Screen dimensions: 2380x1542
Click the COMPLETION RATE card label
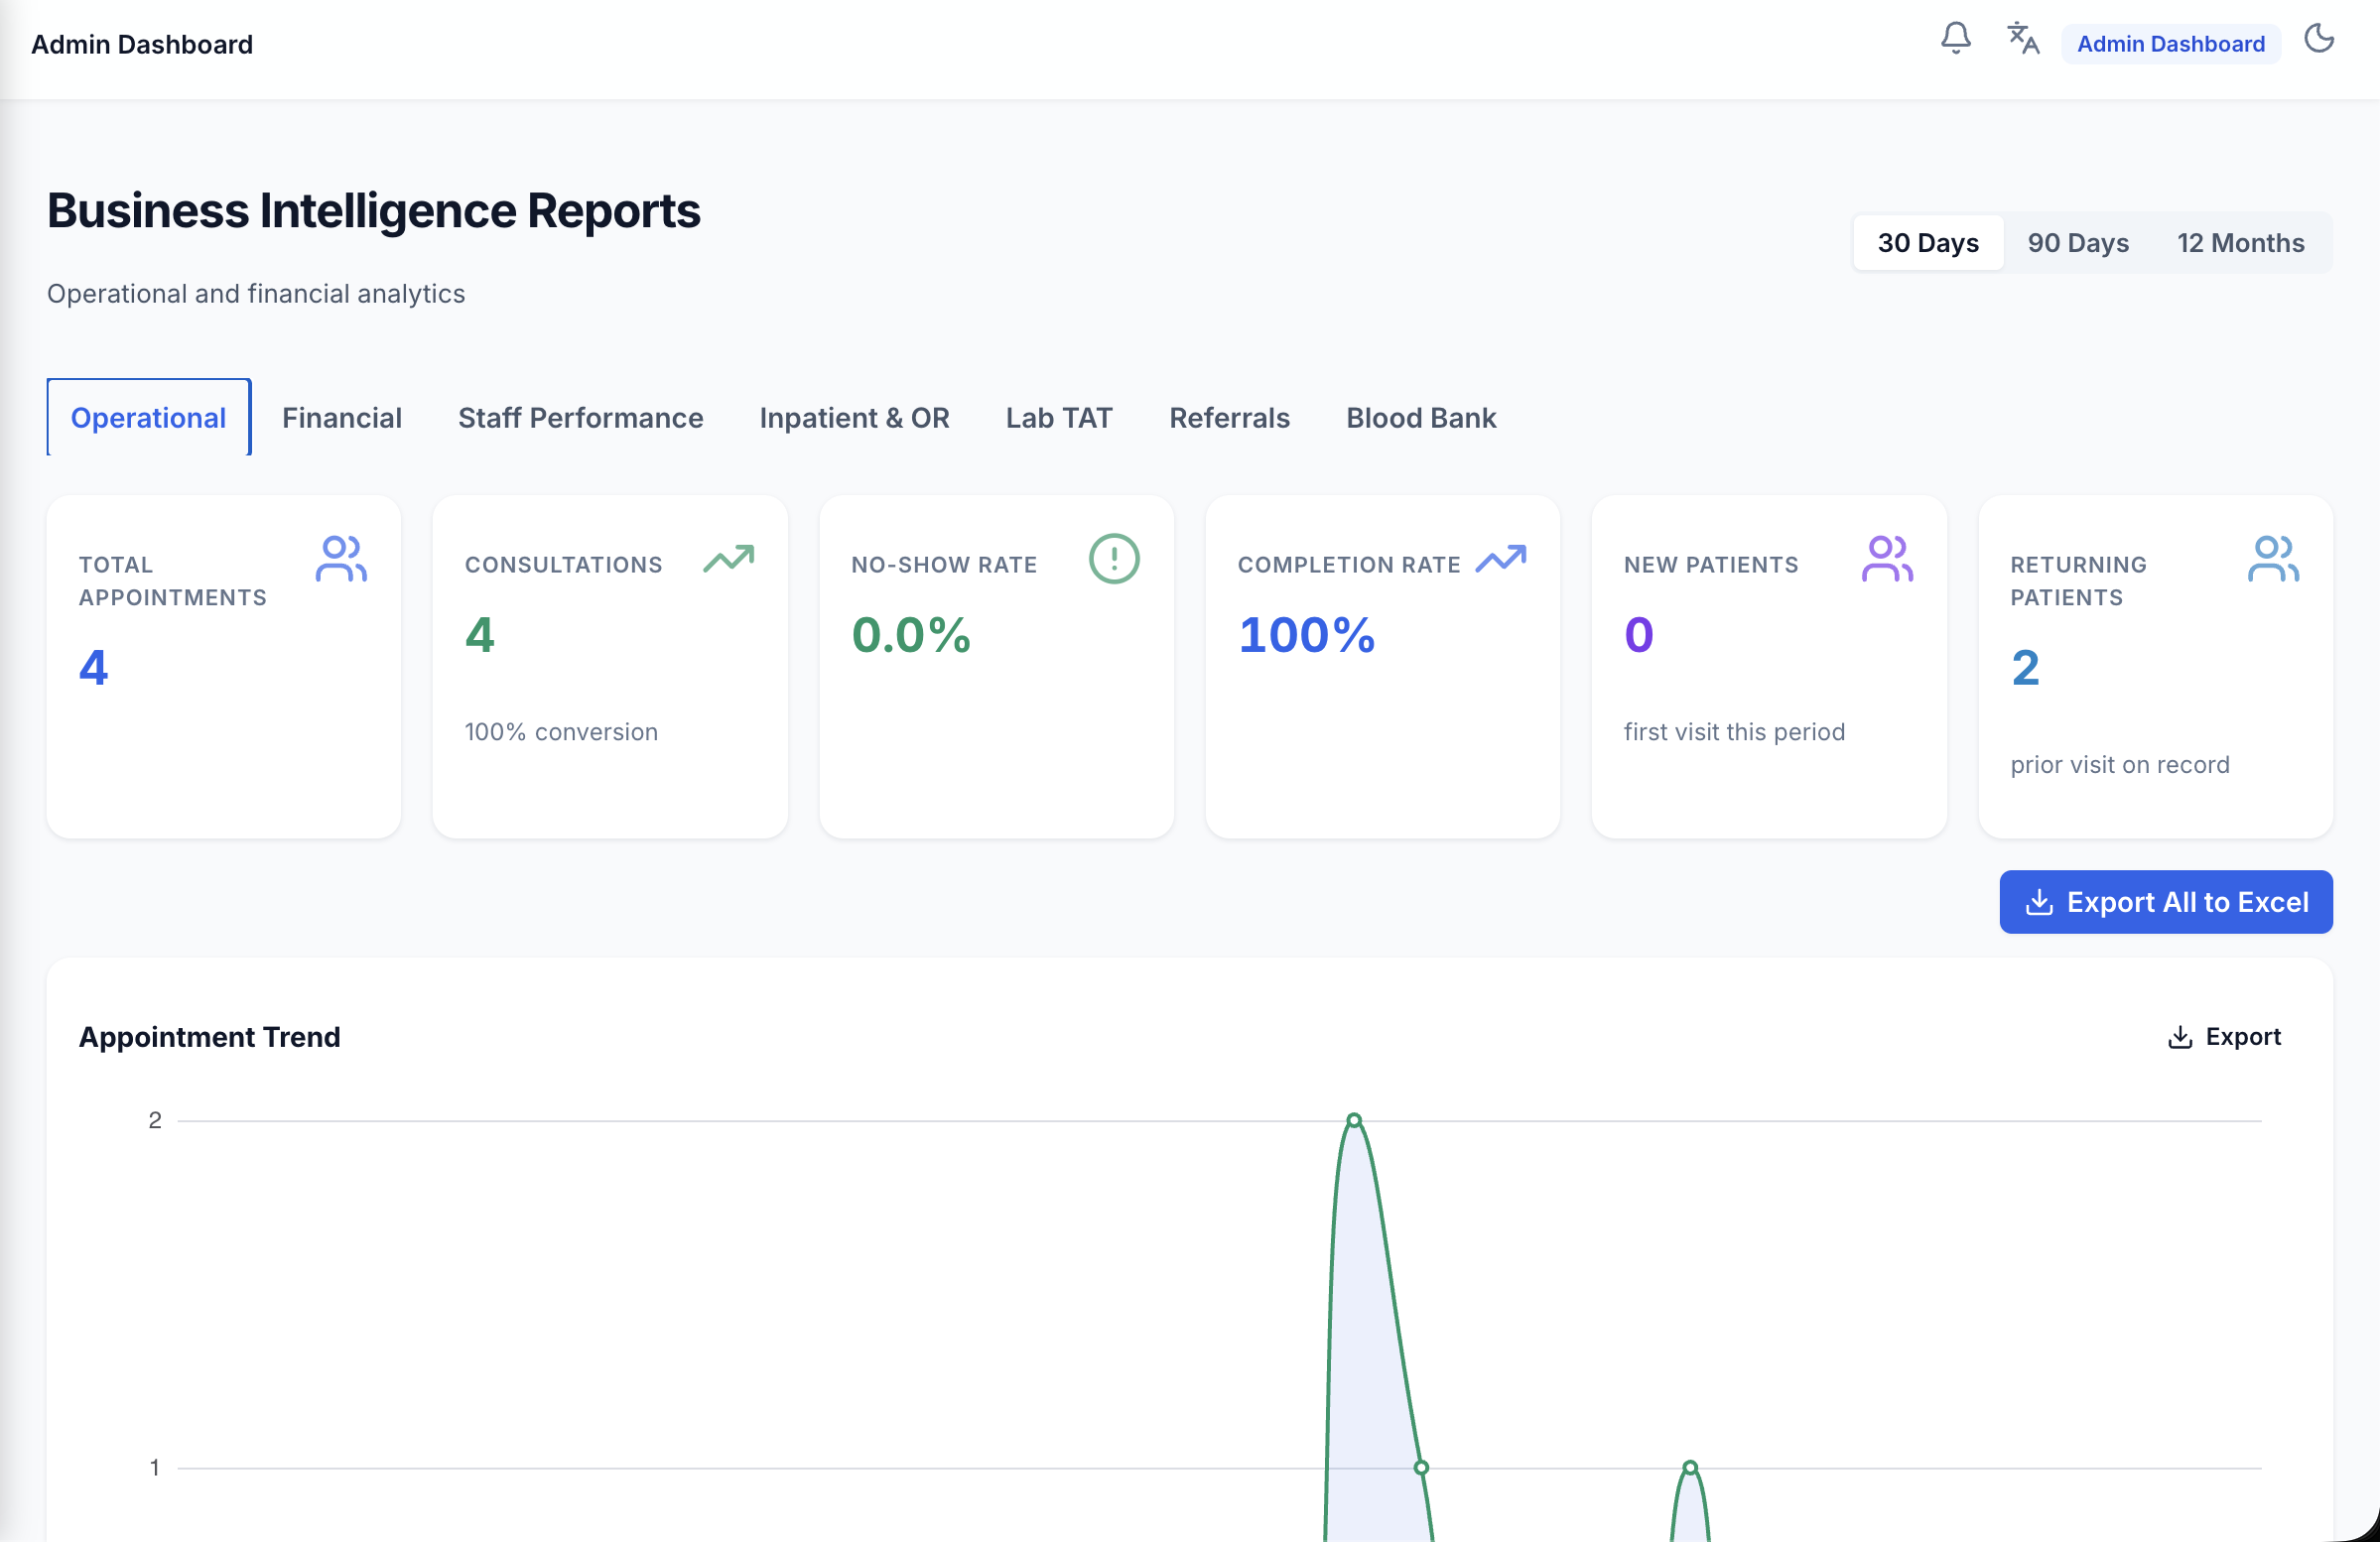[x=1349, y=565]
